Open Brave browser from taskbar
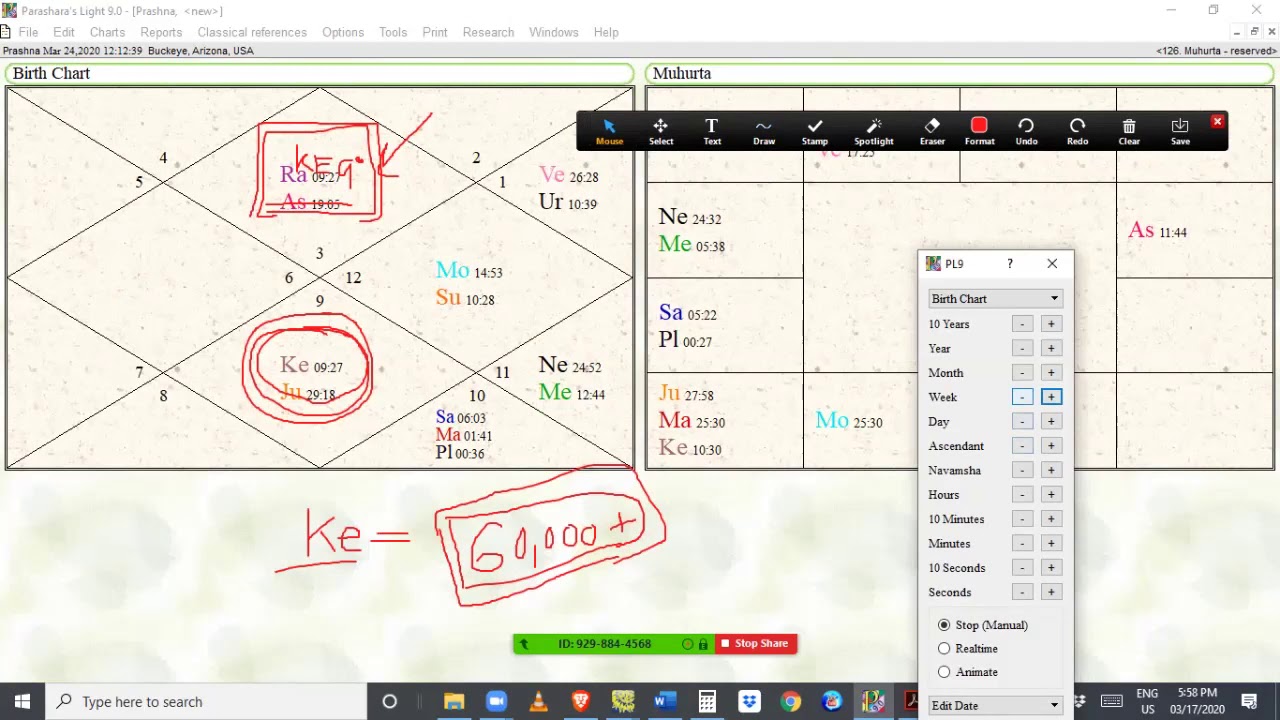 580,701
